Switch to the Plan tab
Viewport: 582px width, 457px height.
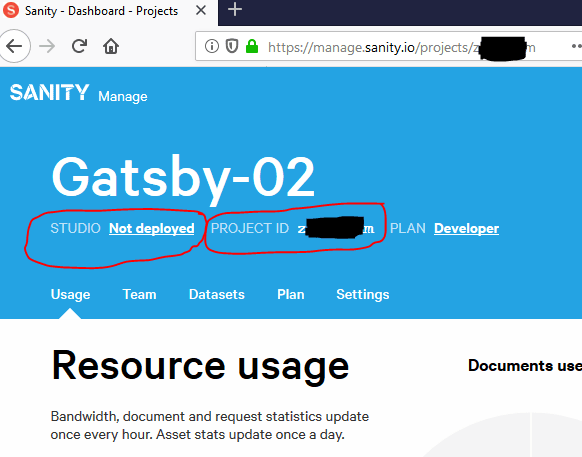point(291,294)
